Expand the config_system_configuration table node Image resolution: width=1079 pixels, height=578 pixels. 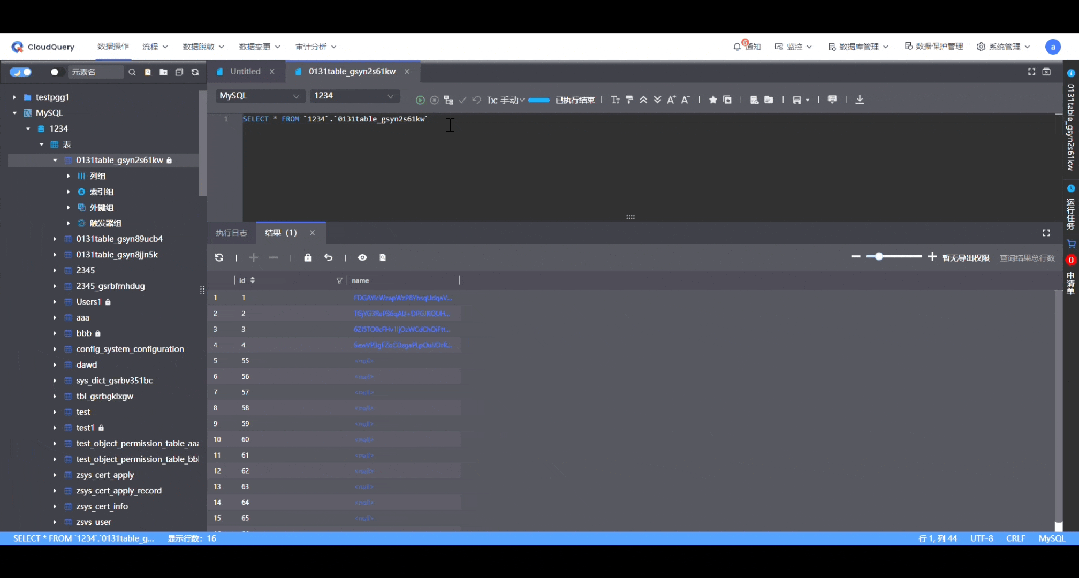click(x=56, y=349)
